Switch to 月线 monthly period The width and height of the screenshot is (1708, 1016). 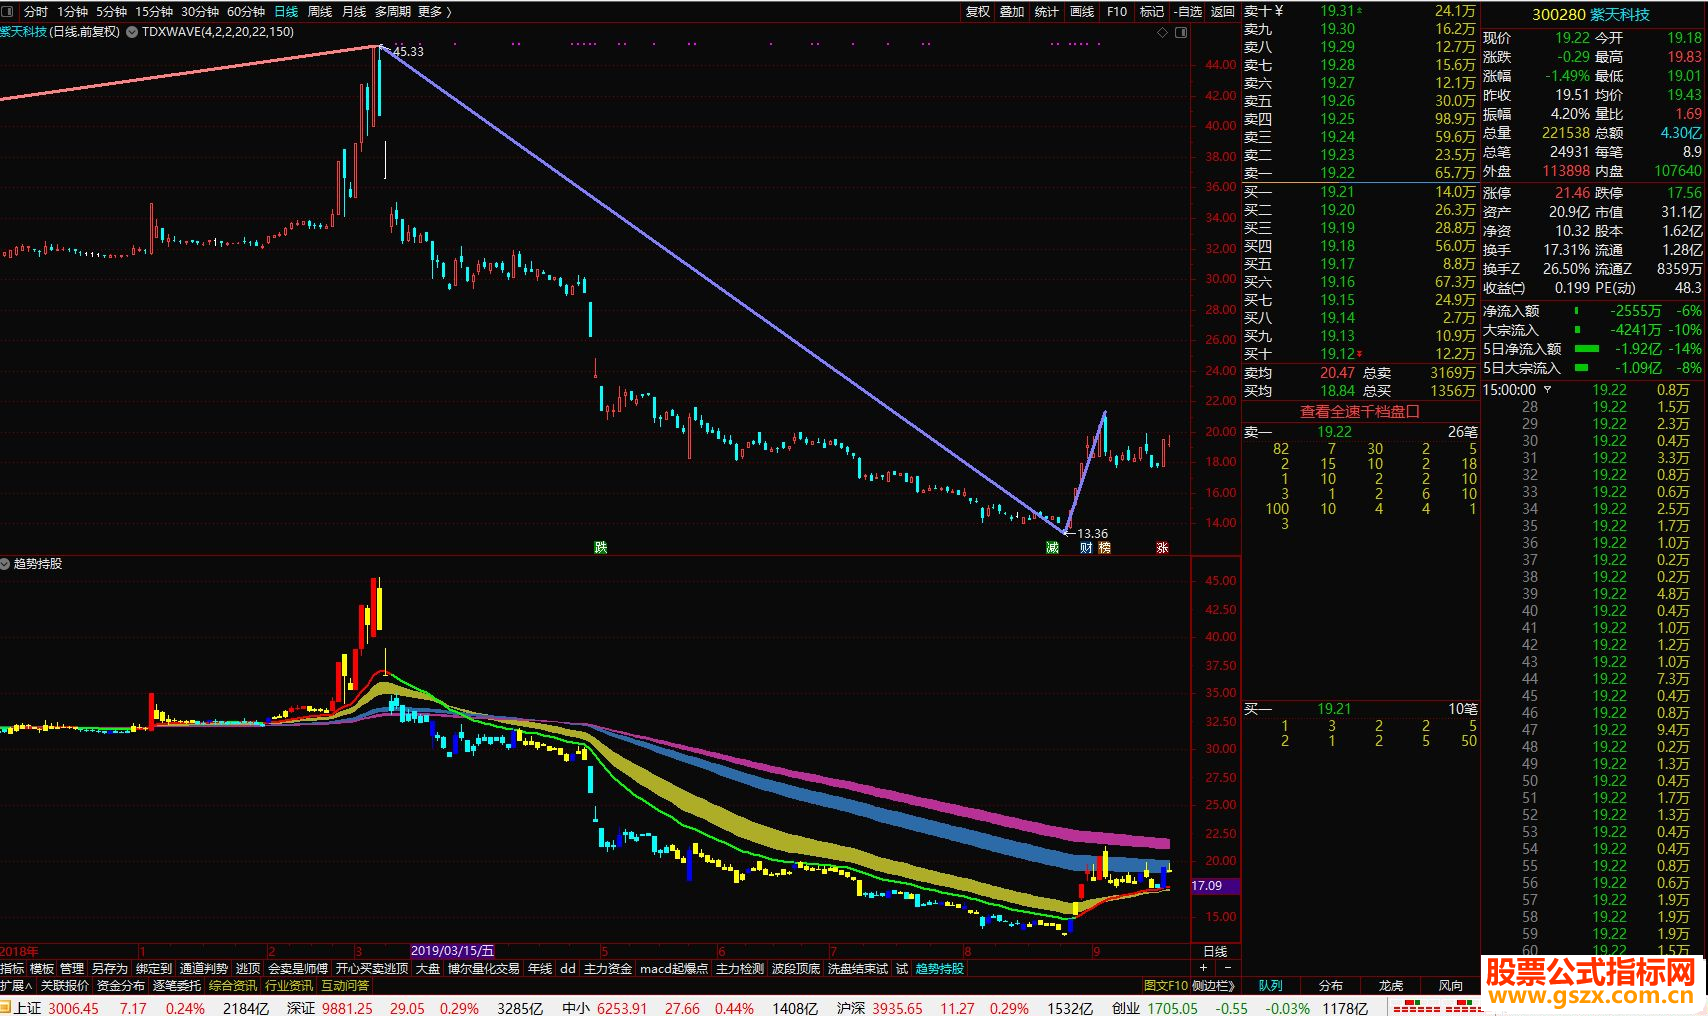point(354,12)
